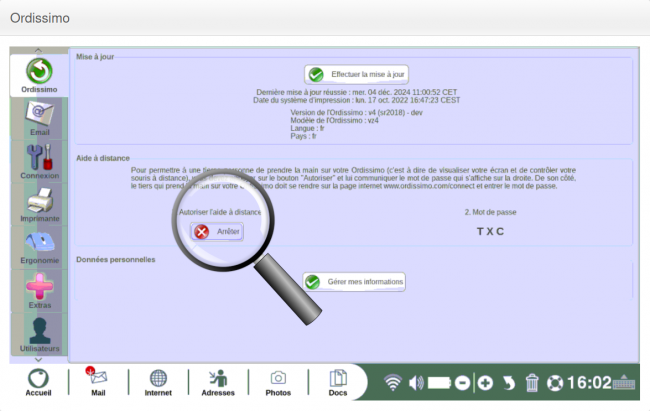The width and height of the screenshot is (650, 411).
Task: Toggle the on-screen keyboard icon
Action: 623,382
